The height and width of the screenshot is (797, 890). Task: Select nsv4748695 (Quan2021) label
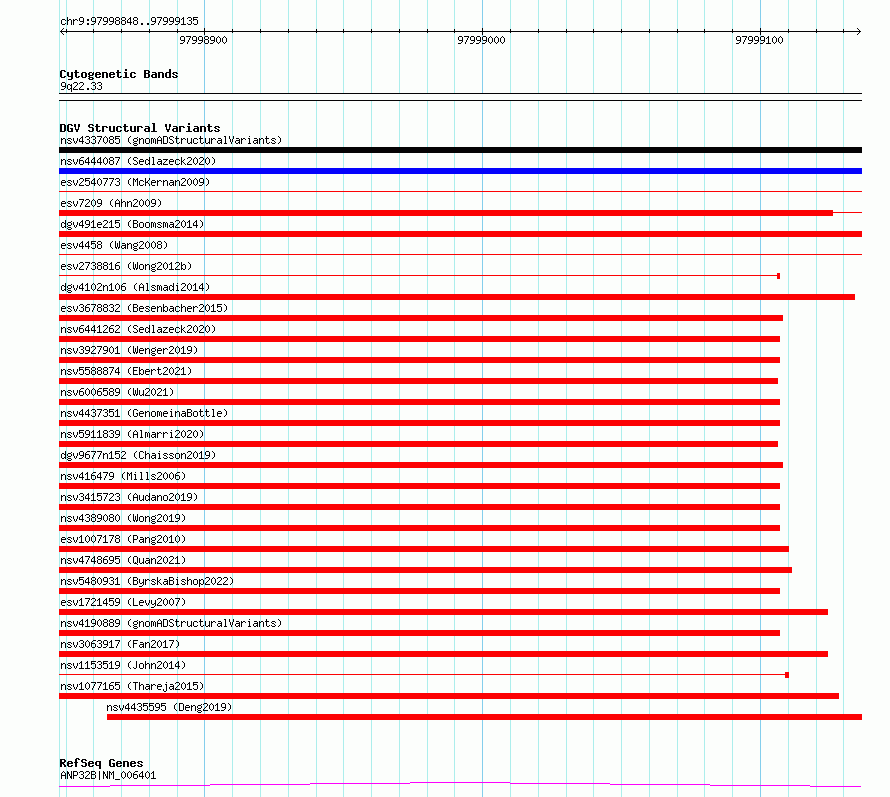pyautogui.click(x=123, y=560)
